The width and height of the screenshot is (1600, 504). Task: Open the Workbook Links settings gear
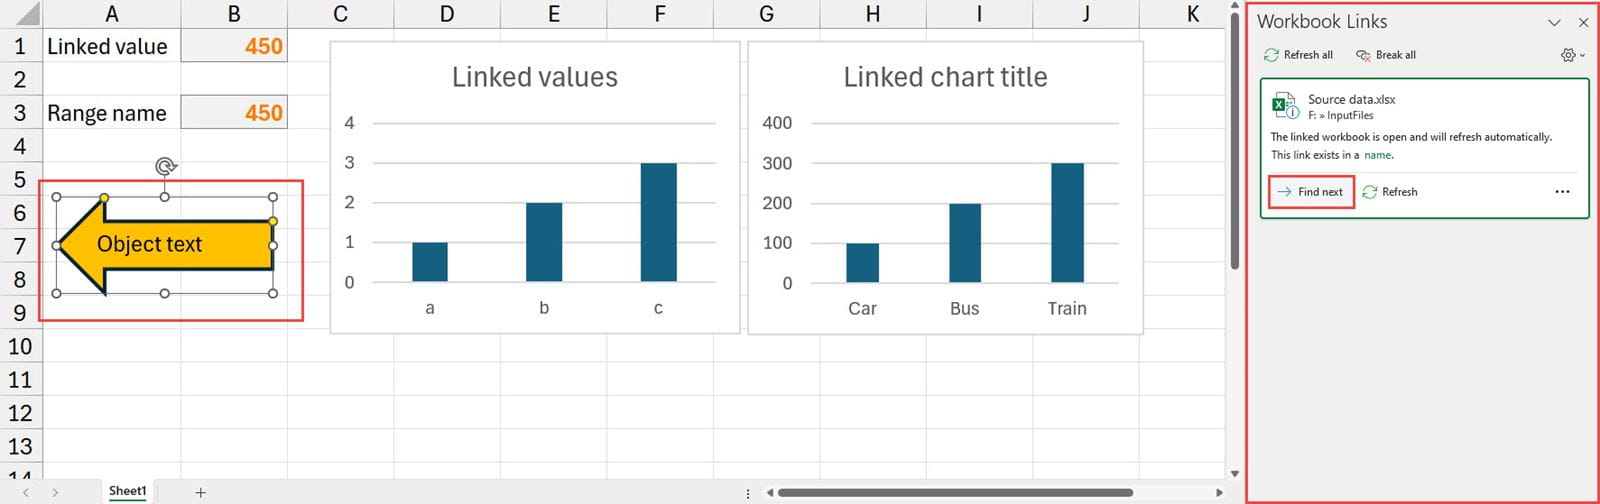tap(1568, 55)
